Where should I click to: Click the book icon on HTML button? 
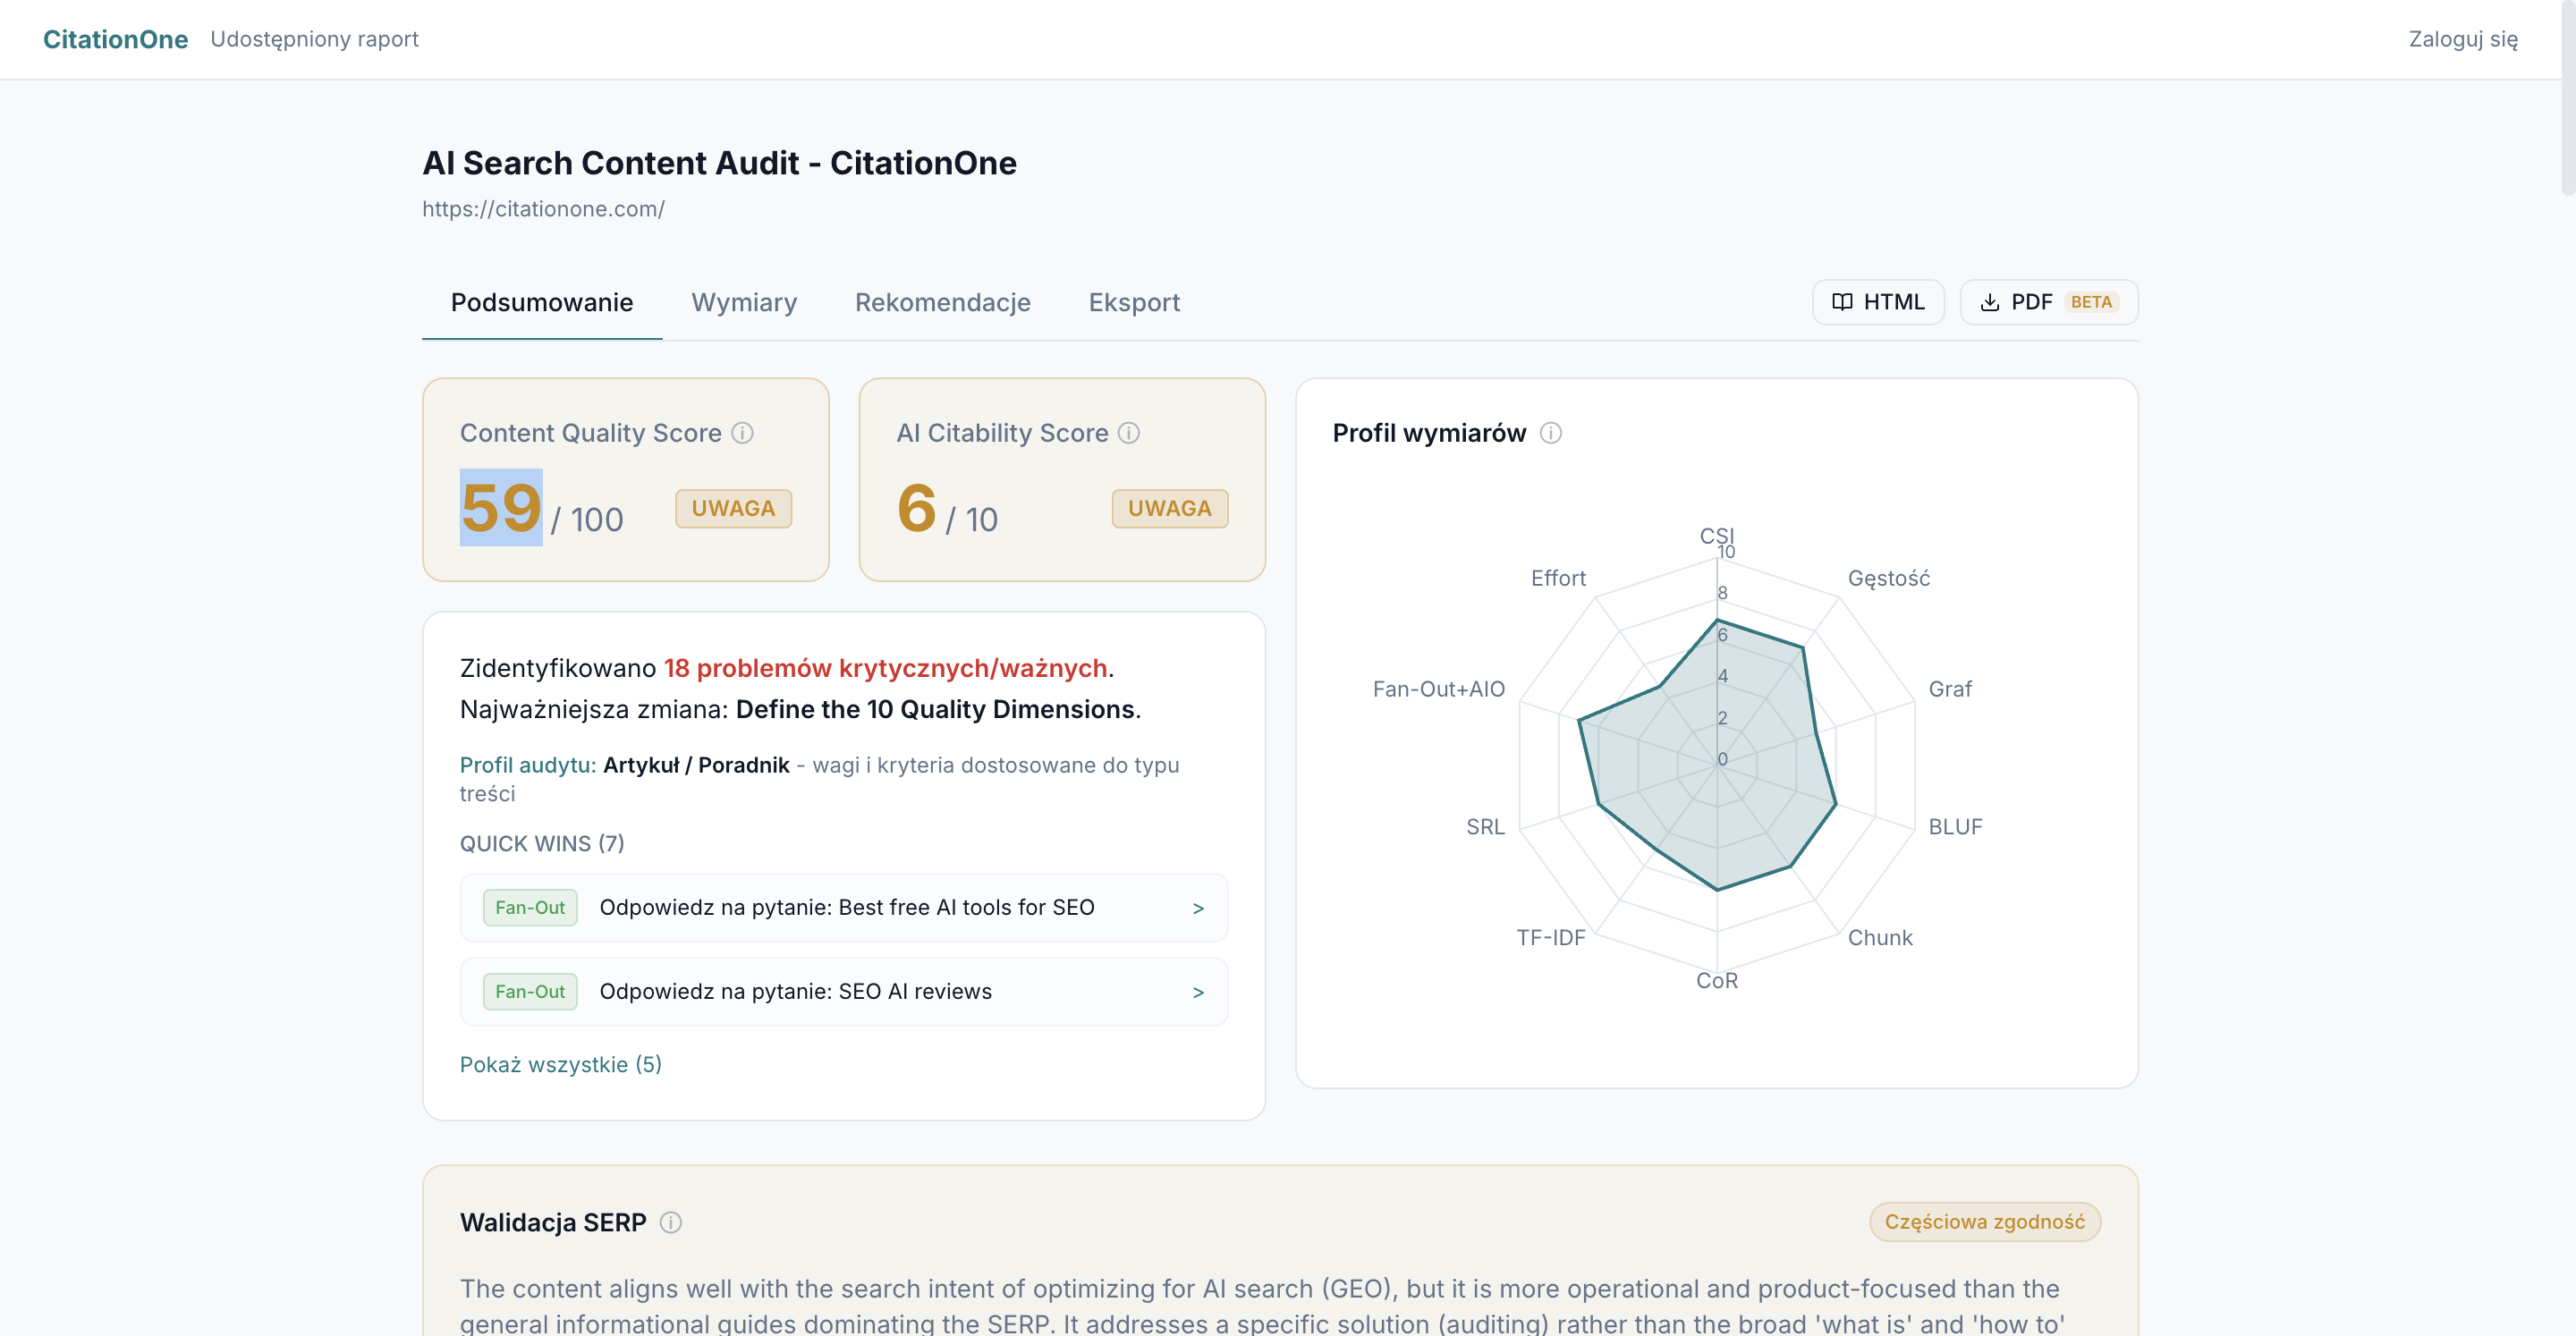(x=1842, y=302)
